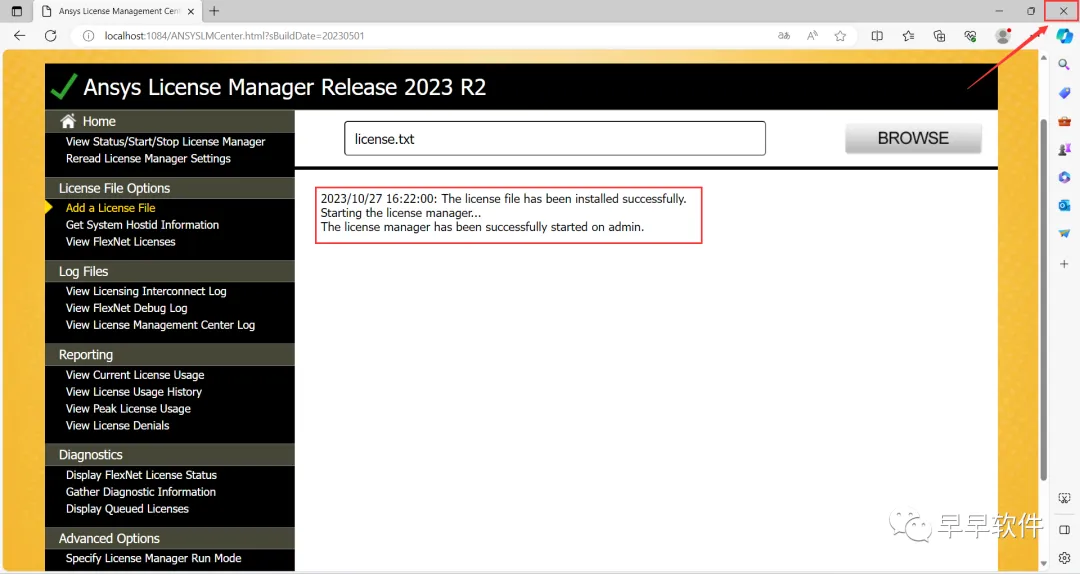1080x574 pixels.
Task: Add this page to favorites star
Action: point(840,36)
